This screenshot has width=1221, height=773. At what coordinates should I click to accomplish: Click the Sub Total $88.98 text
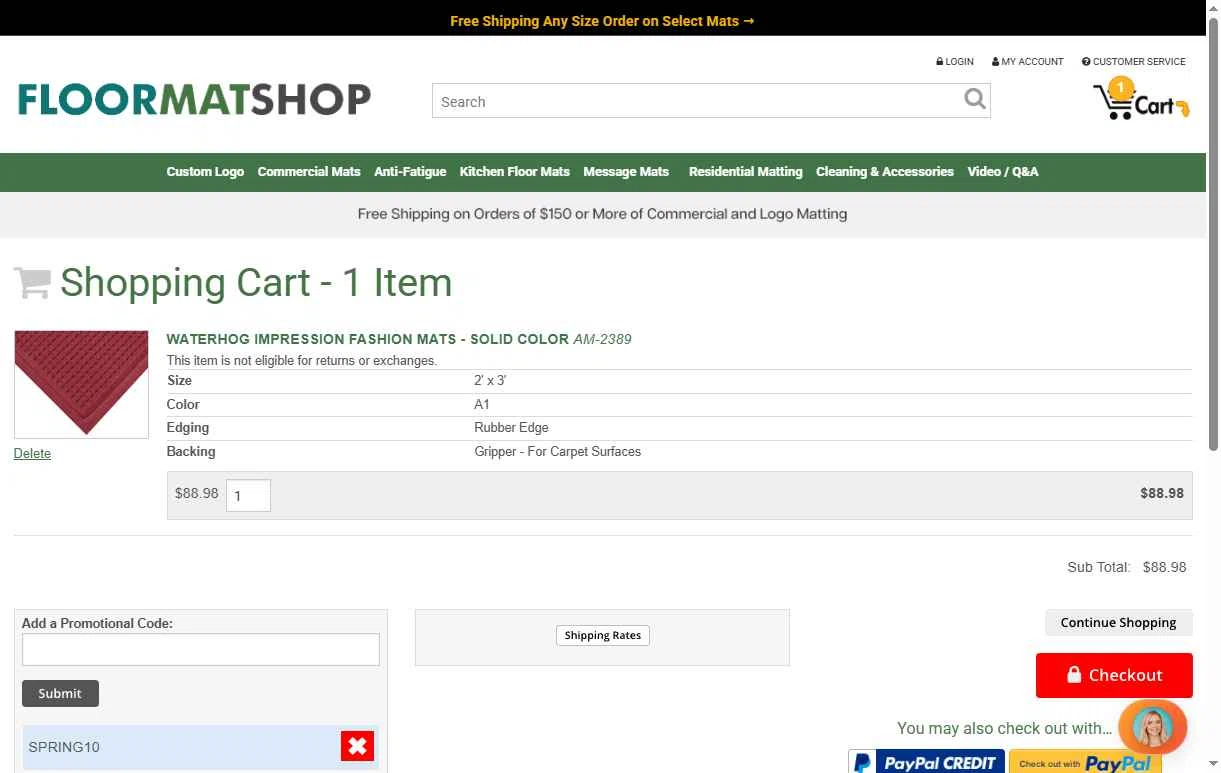[x=1127, y=567]
